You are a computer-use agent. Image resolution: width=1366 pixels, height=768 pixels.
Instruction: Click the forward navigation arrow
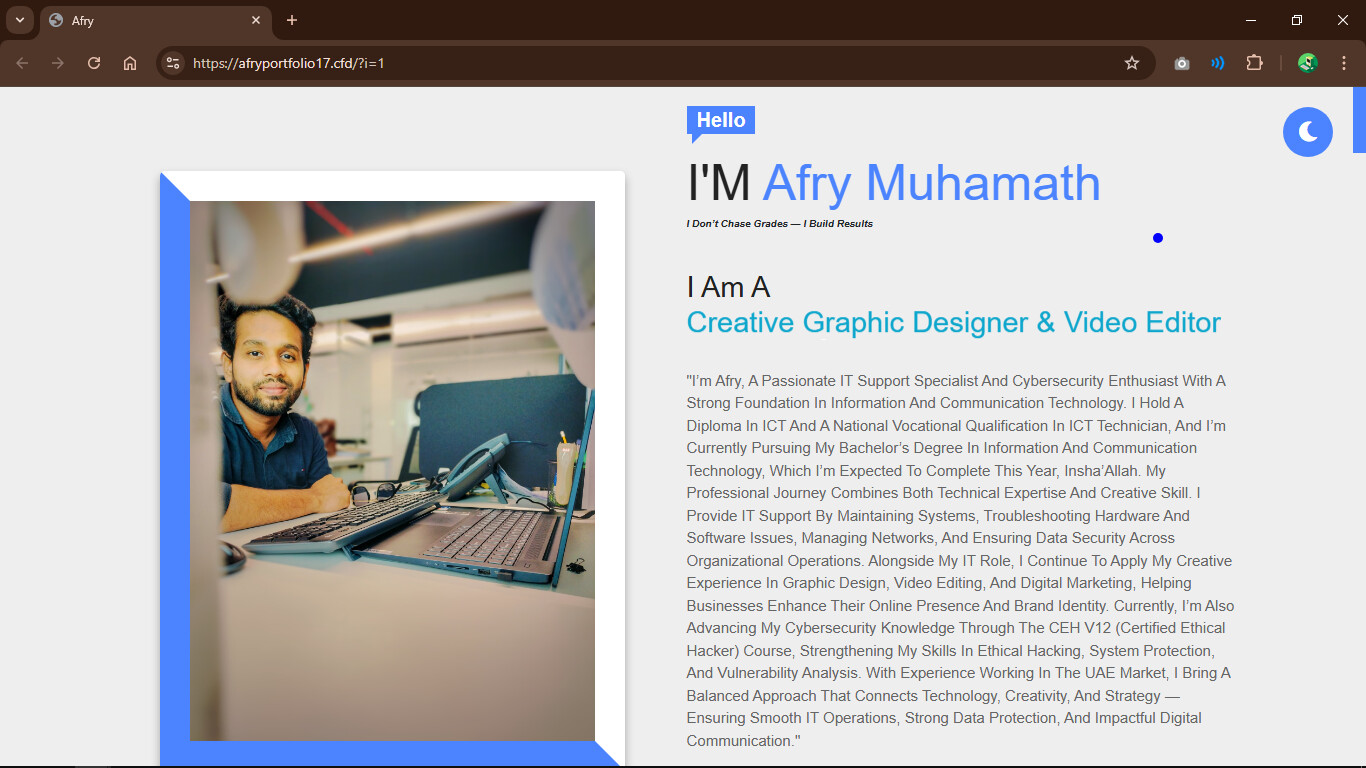[58, 63]
